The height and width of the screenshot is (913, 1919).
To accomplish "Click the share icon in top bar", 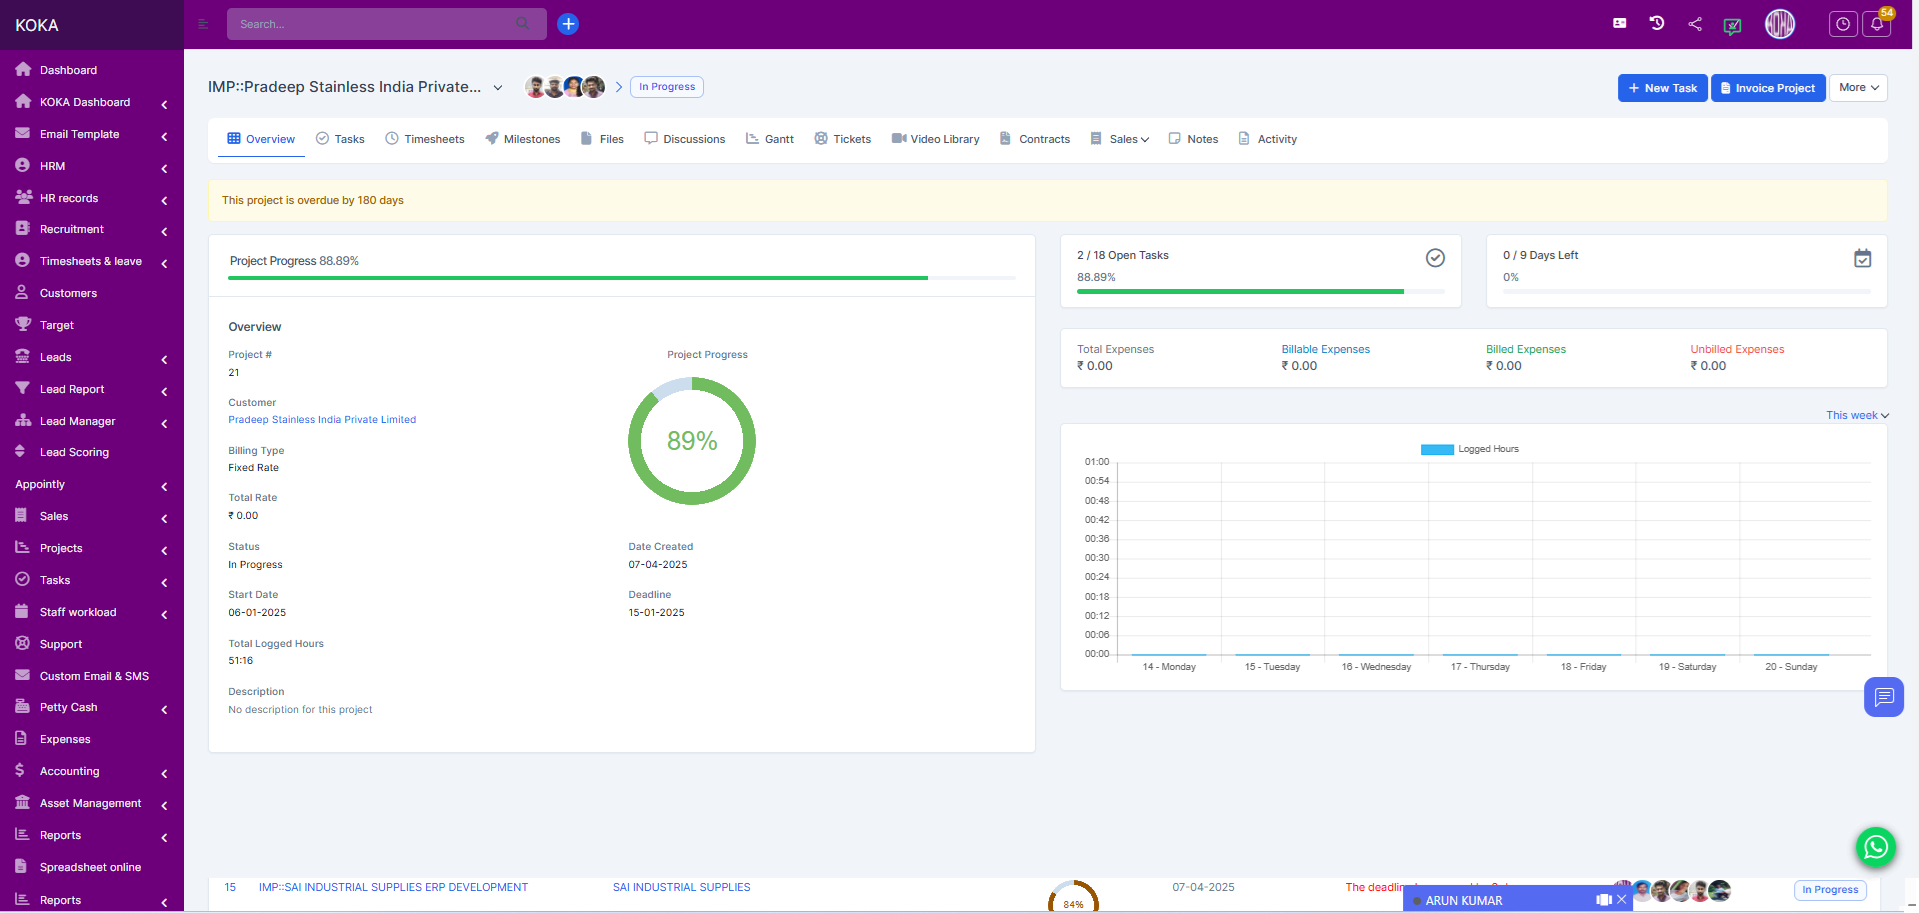I will tap(1695, 24).
